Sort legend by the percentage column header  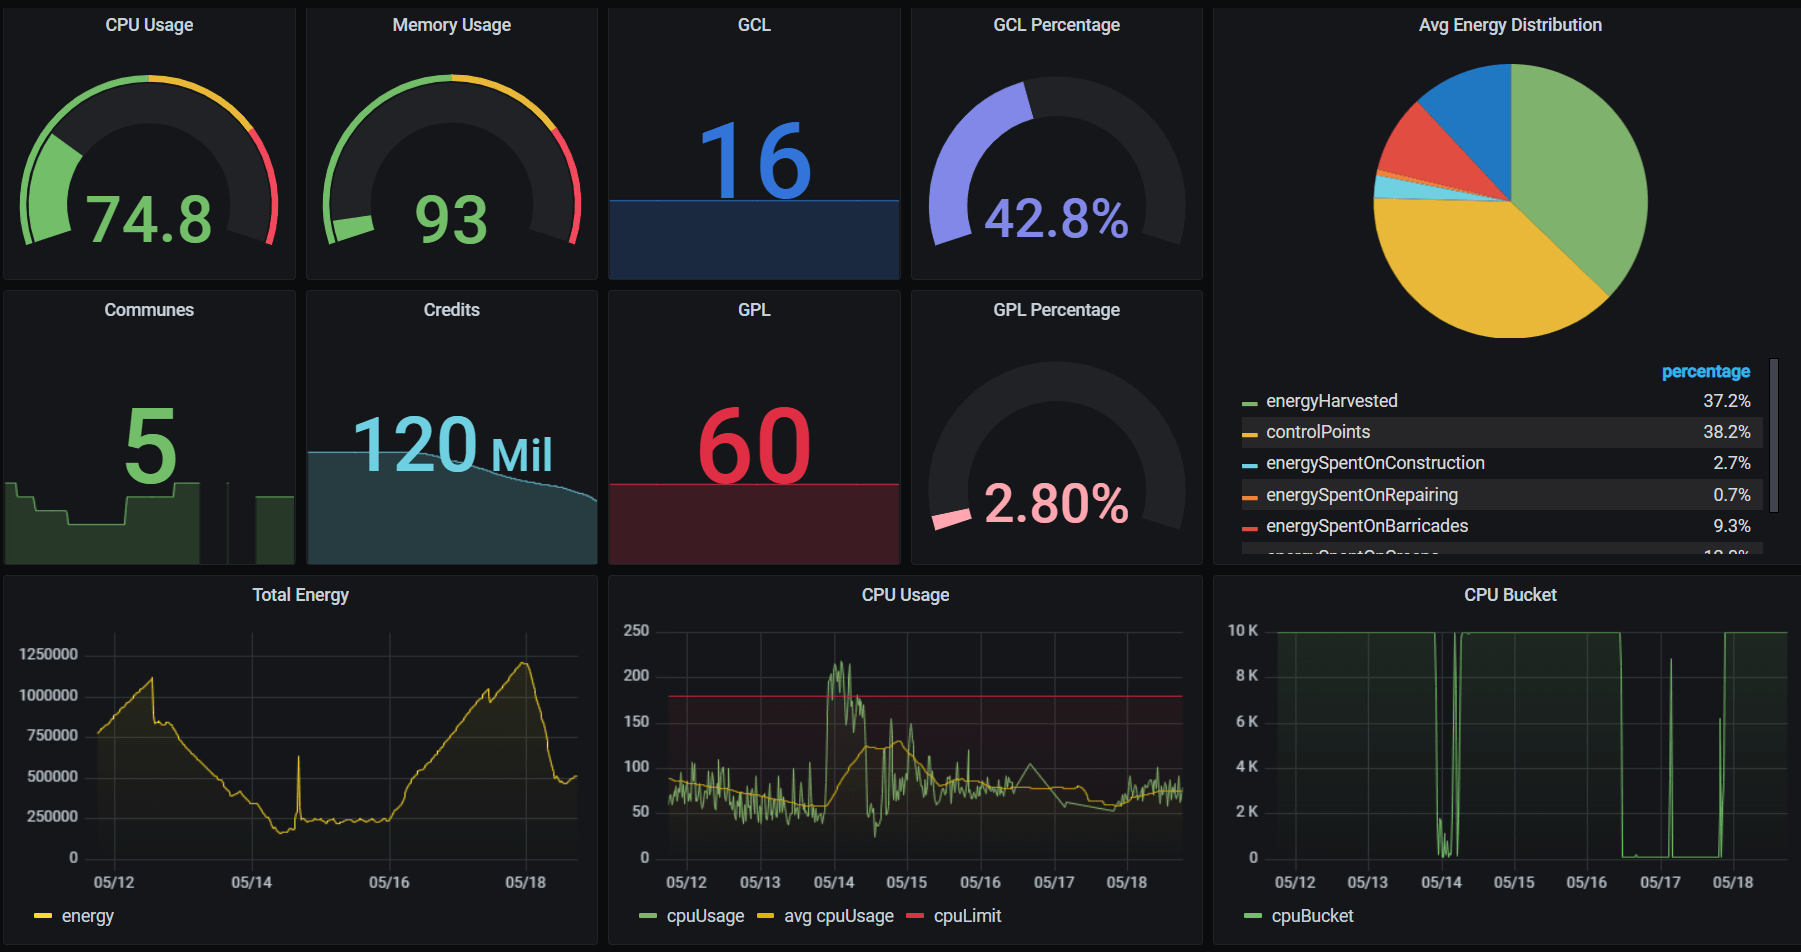click(x=1705, y=371)
